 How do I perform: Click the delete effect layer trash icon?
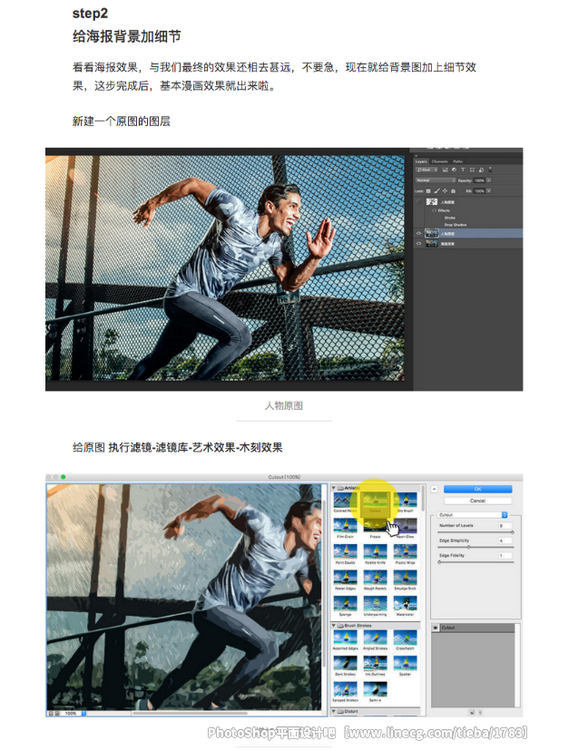coord(480,713)
